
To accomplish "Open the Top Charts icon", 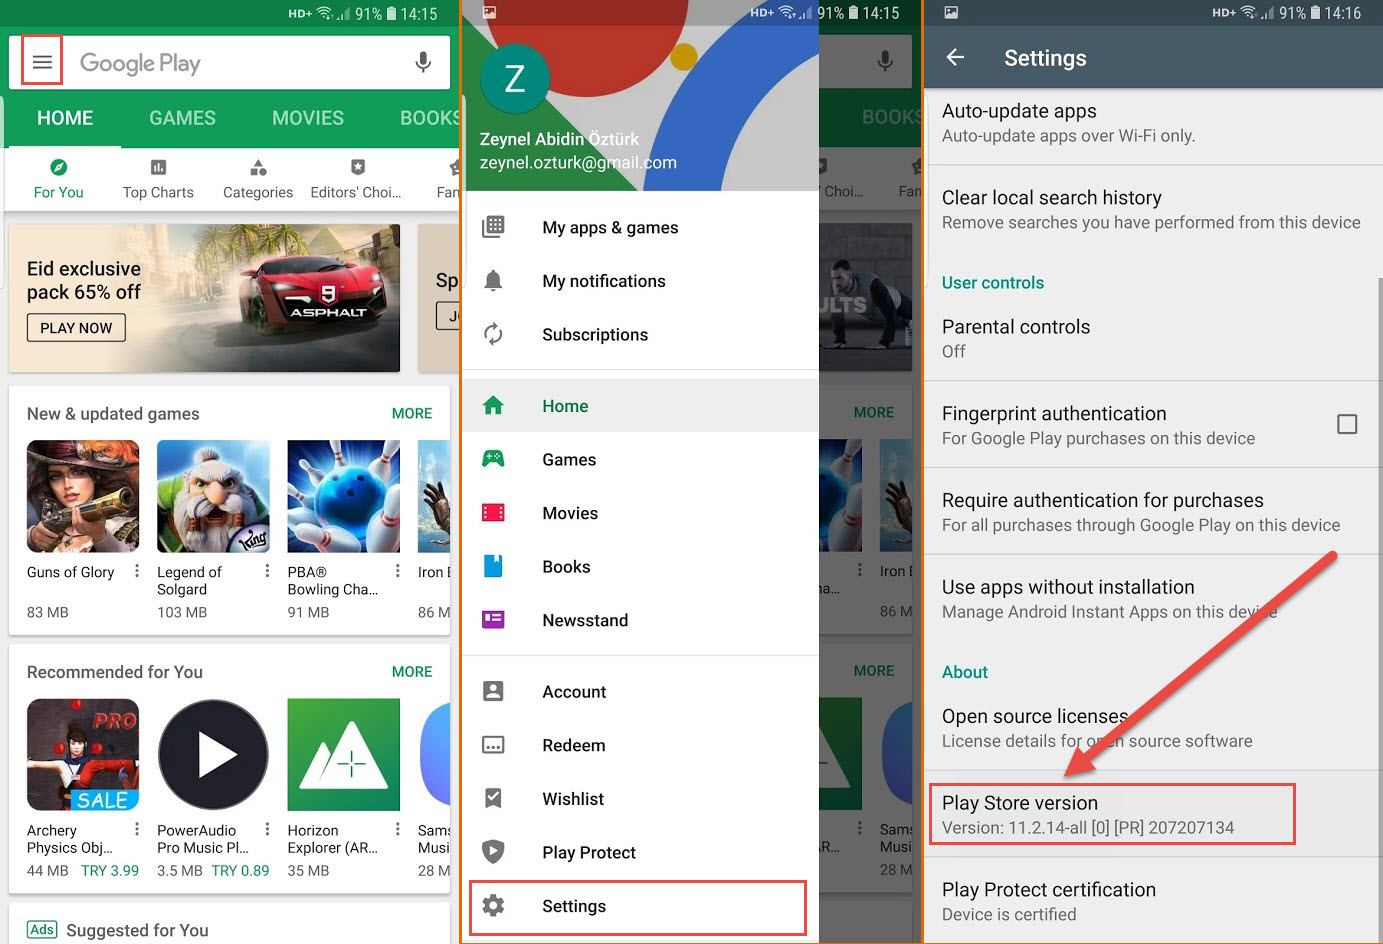I will pyautogui.click(x=158, y=167).
